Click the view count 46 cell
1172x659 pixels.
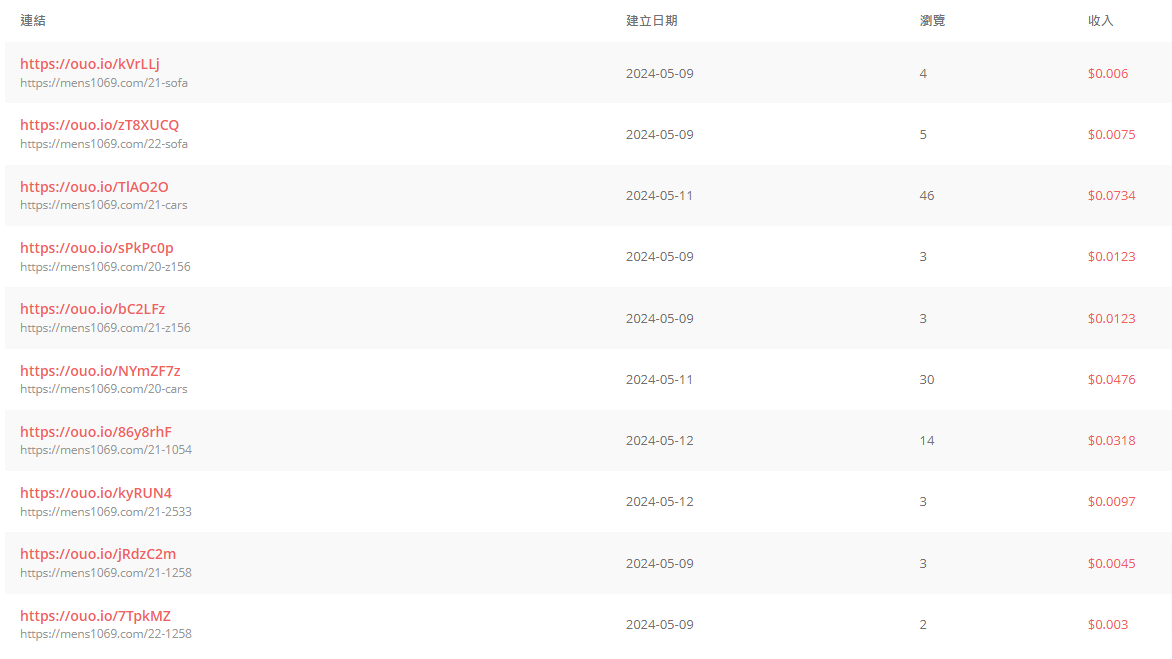coord(927,196)
